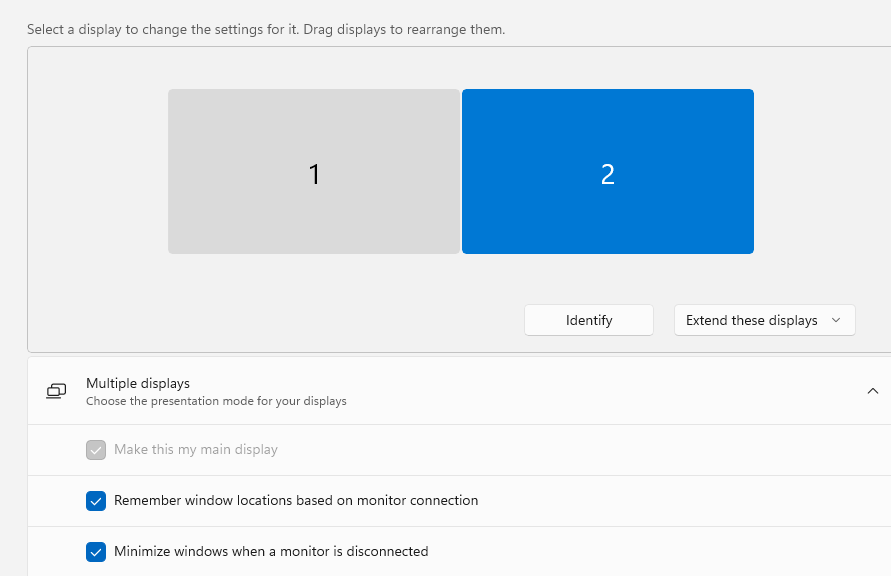Viewport: 891px width, 576px height.
Task: Click the number 1 on the gray display
Action: 313,173
